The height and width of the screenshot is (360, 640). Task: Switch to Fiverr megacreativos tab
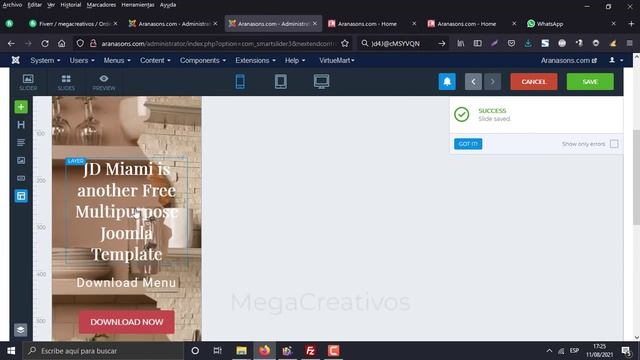tap(73, 24)
